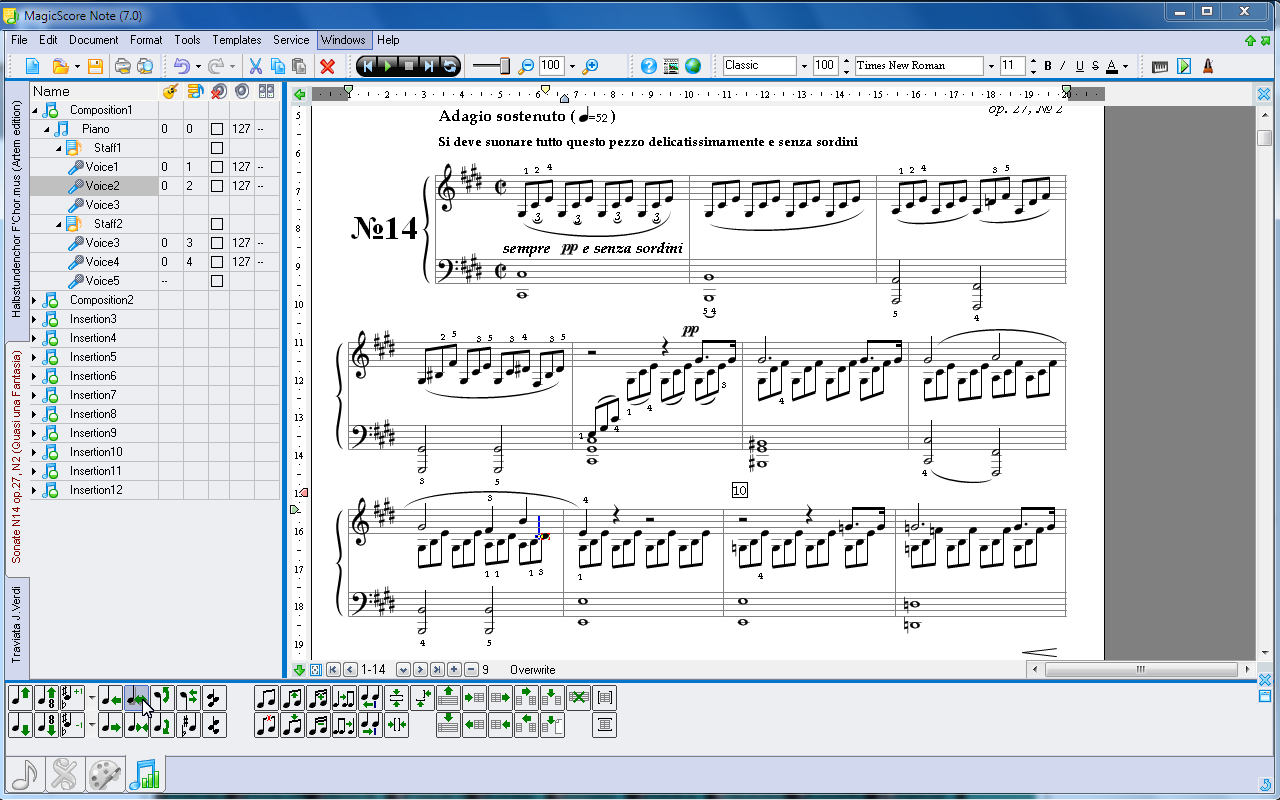Select the Traviata J.Verdi document tab
The image size is (1280, 800).
pos(16,624)
